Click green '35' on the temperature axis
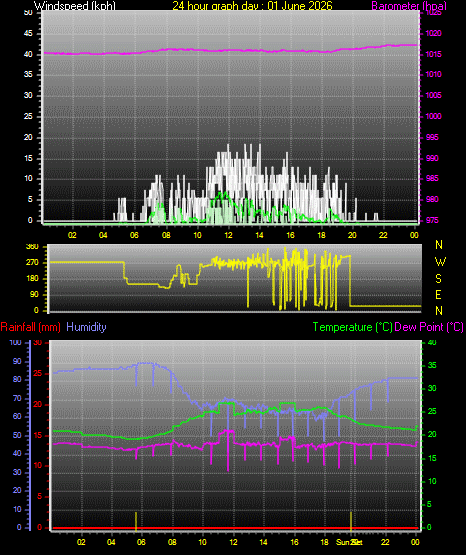The width and height of the screenshot is (466, 555). click(432, 366)
